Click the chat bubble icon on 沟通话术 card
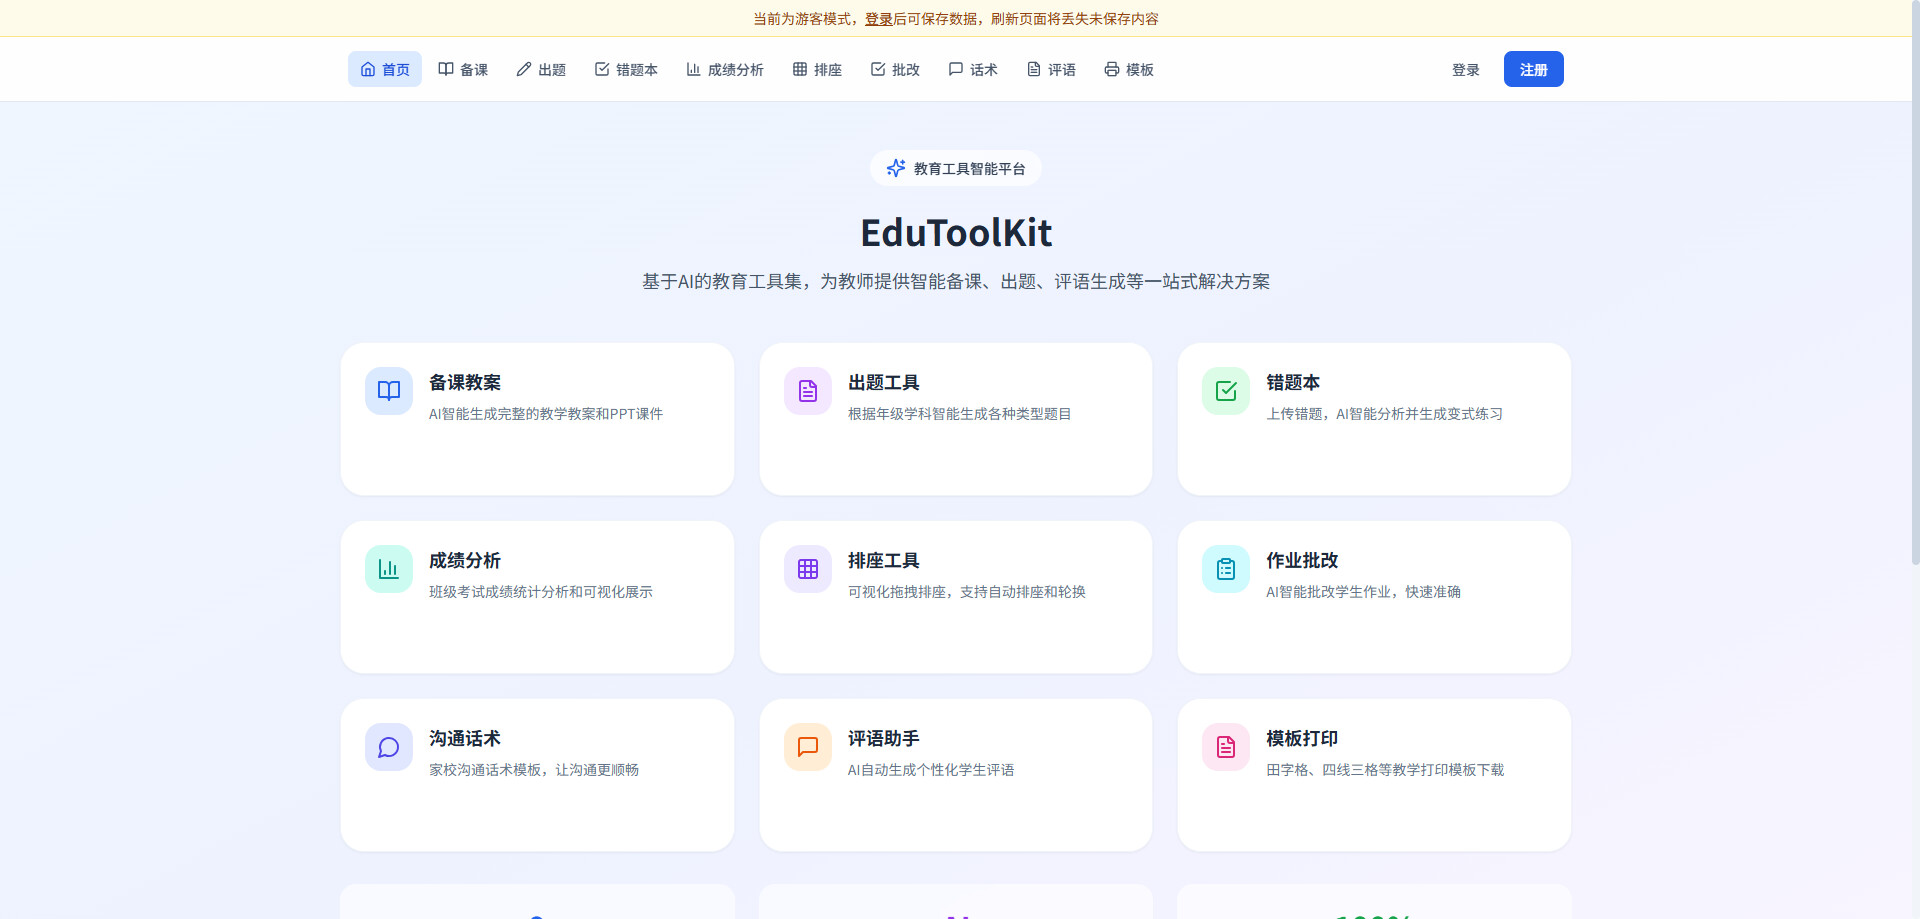This screenshot has width=1920, height=919. (389, 747)
